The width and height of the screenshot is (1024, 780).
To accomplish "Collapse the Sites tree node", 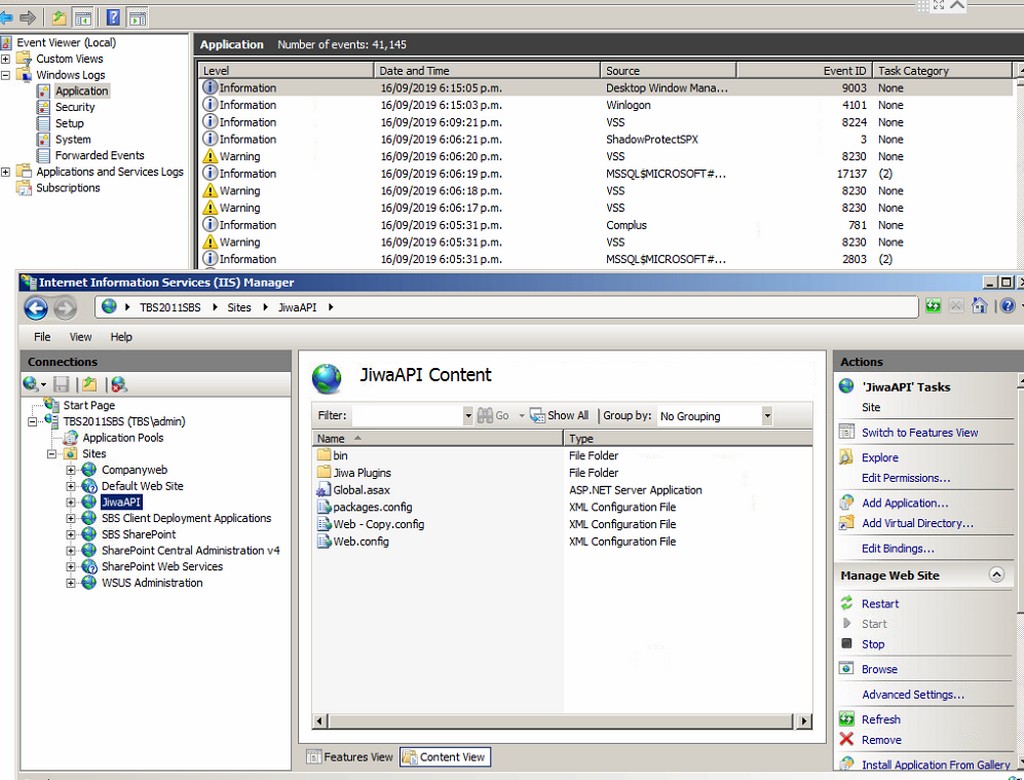I will click(x=53, y=454).
